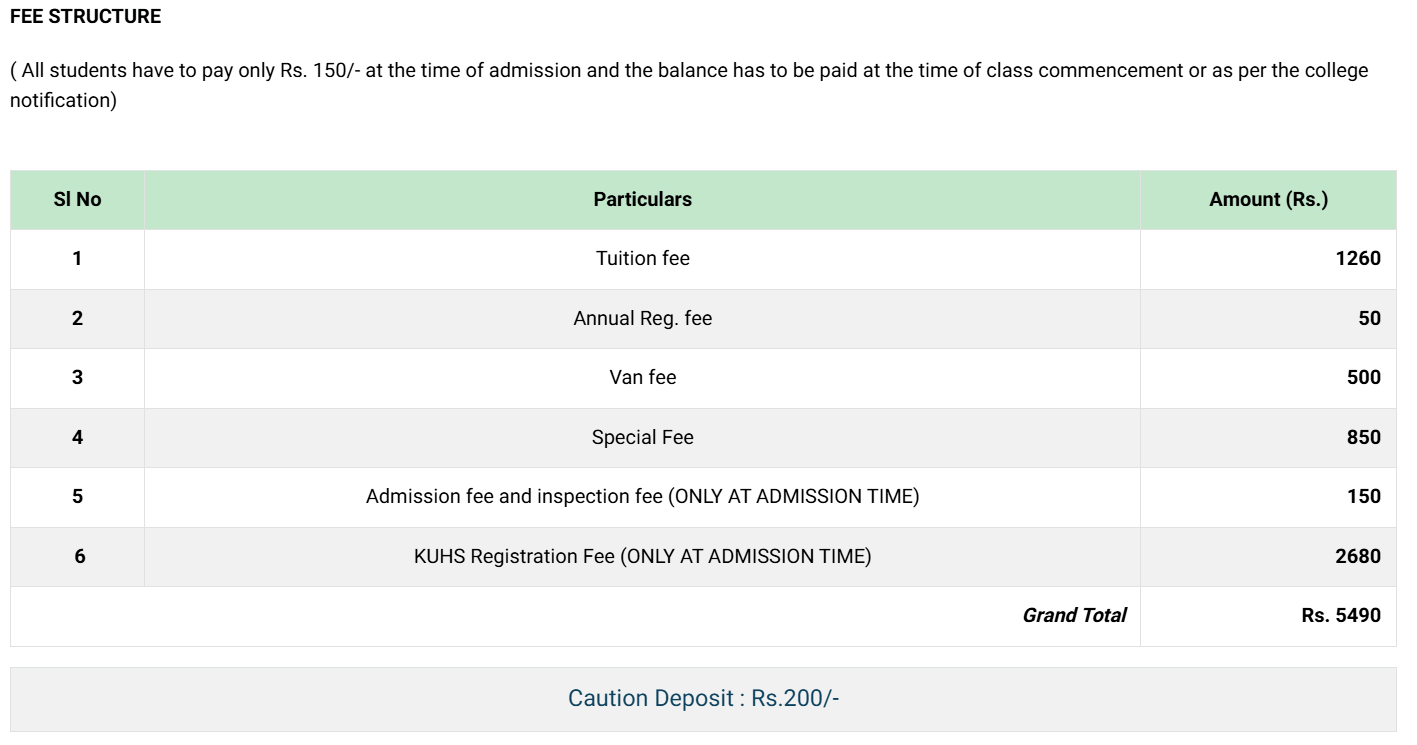Click the Grand Total label
This screenshot has width=1417, height=745.
[1073, 616]
